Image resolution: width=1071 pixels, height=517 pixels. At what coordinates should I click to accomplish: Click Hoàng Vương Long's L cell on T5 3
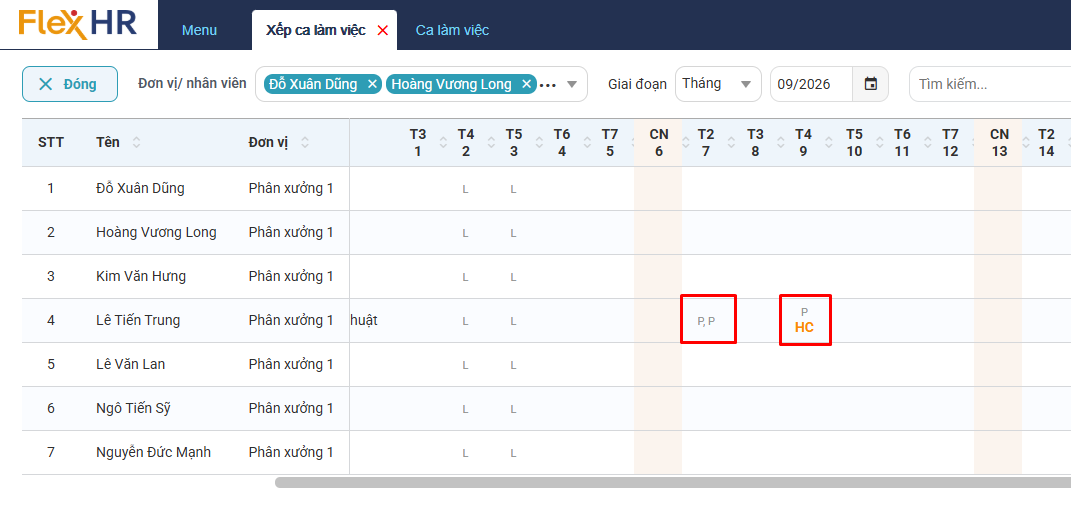point(513,234)
